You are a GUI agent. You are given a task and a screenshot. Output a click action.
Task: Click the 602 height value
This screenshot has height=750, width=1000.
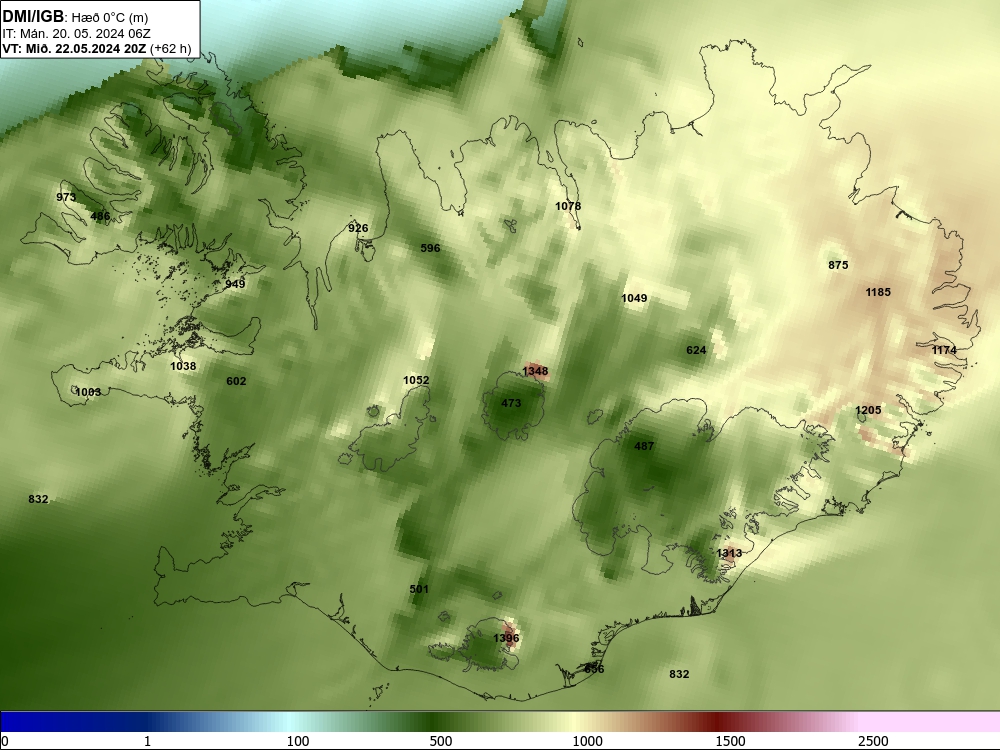click(x=237, y=381)
